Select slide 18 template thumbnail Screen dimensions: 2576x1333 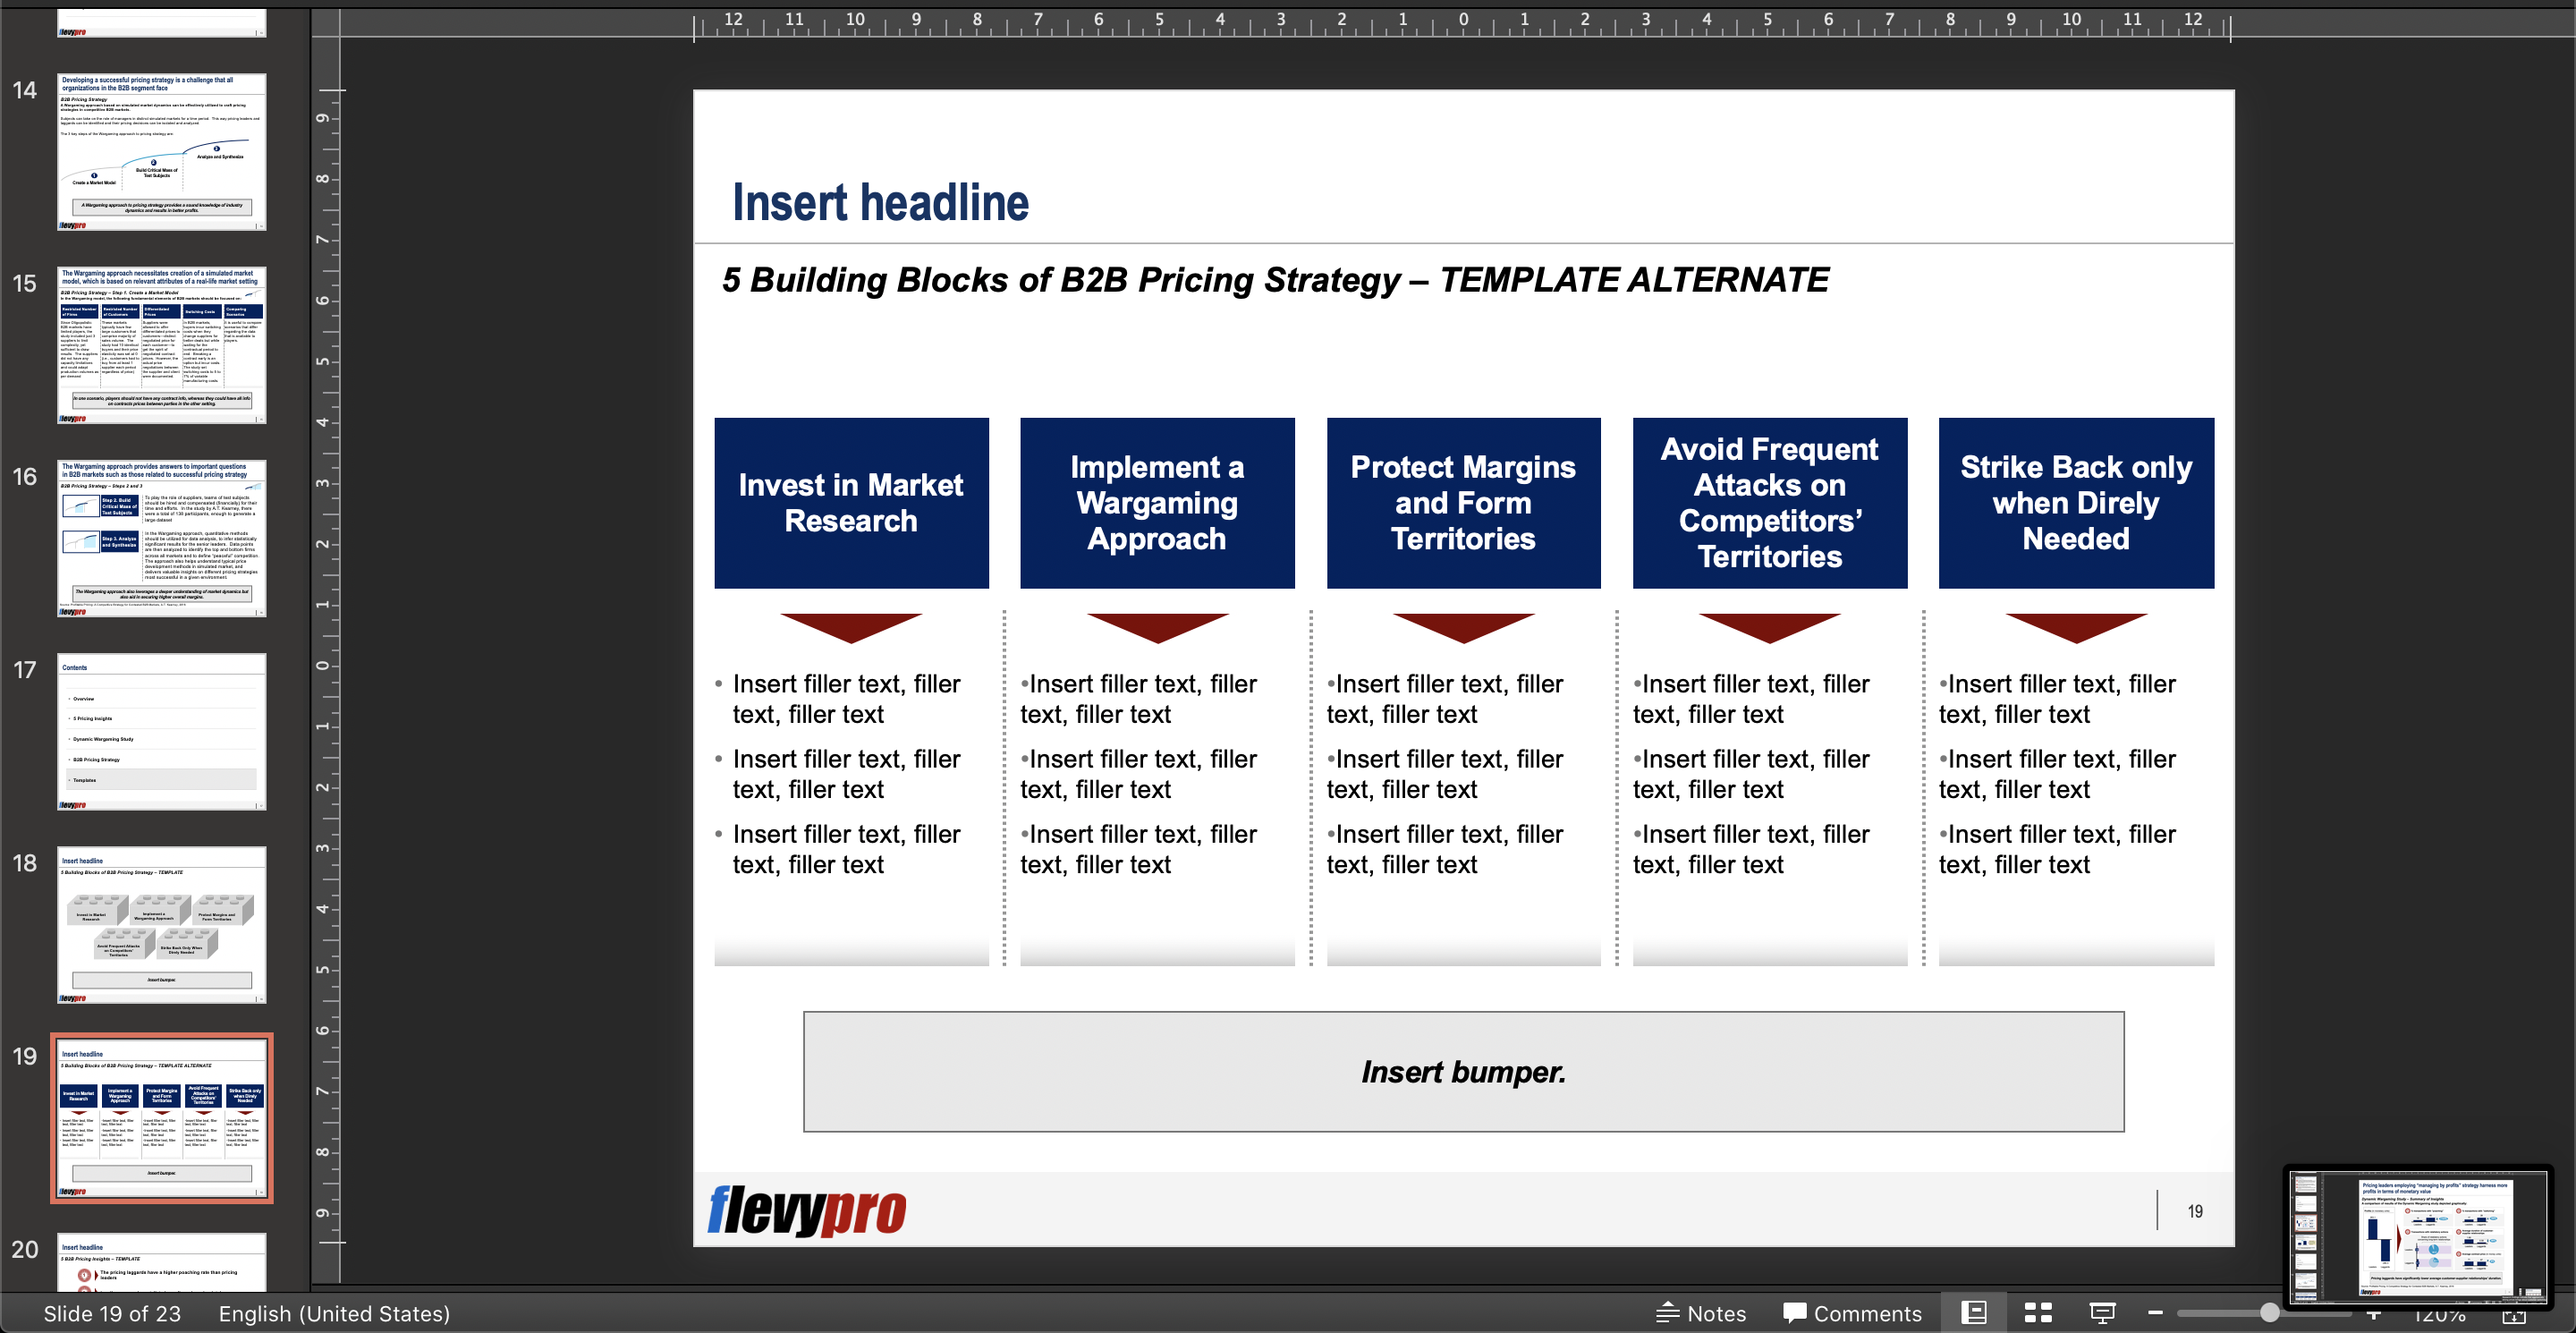tap(161, 924)
